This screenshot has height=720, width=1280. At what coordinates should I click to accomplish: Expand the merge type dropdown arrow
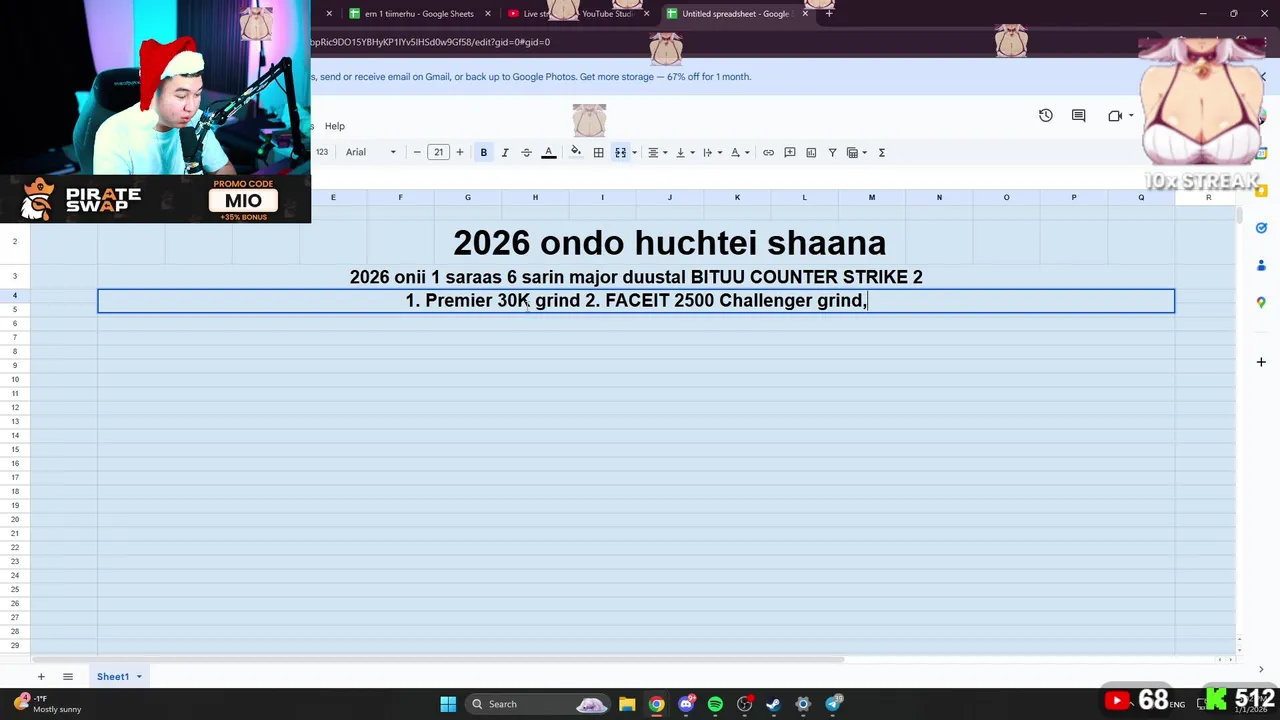coord(634,153)
